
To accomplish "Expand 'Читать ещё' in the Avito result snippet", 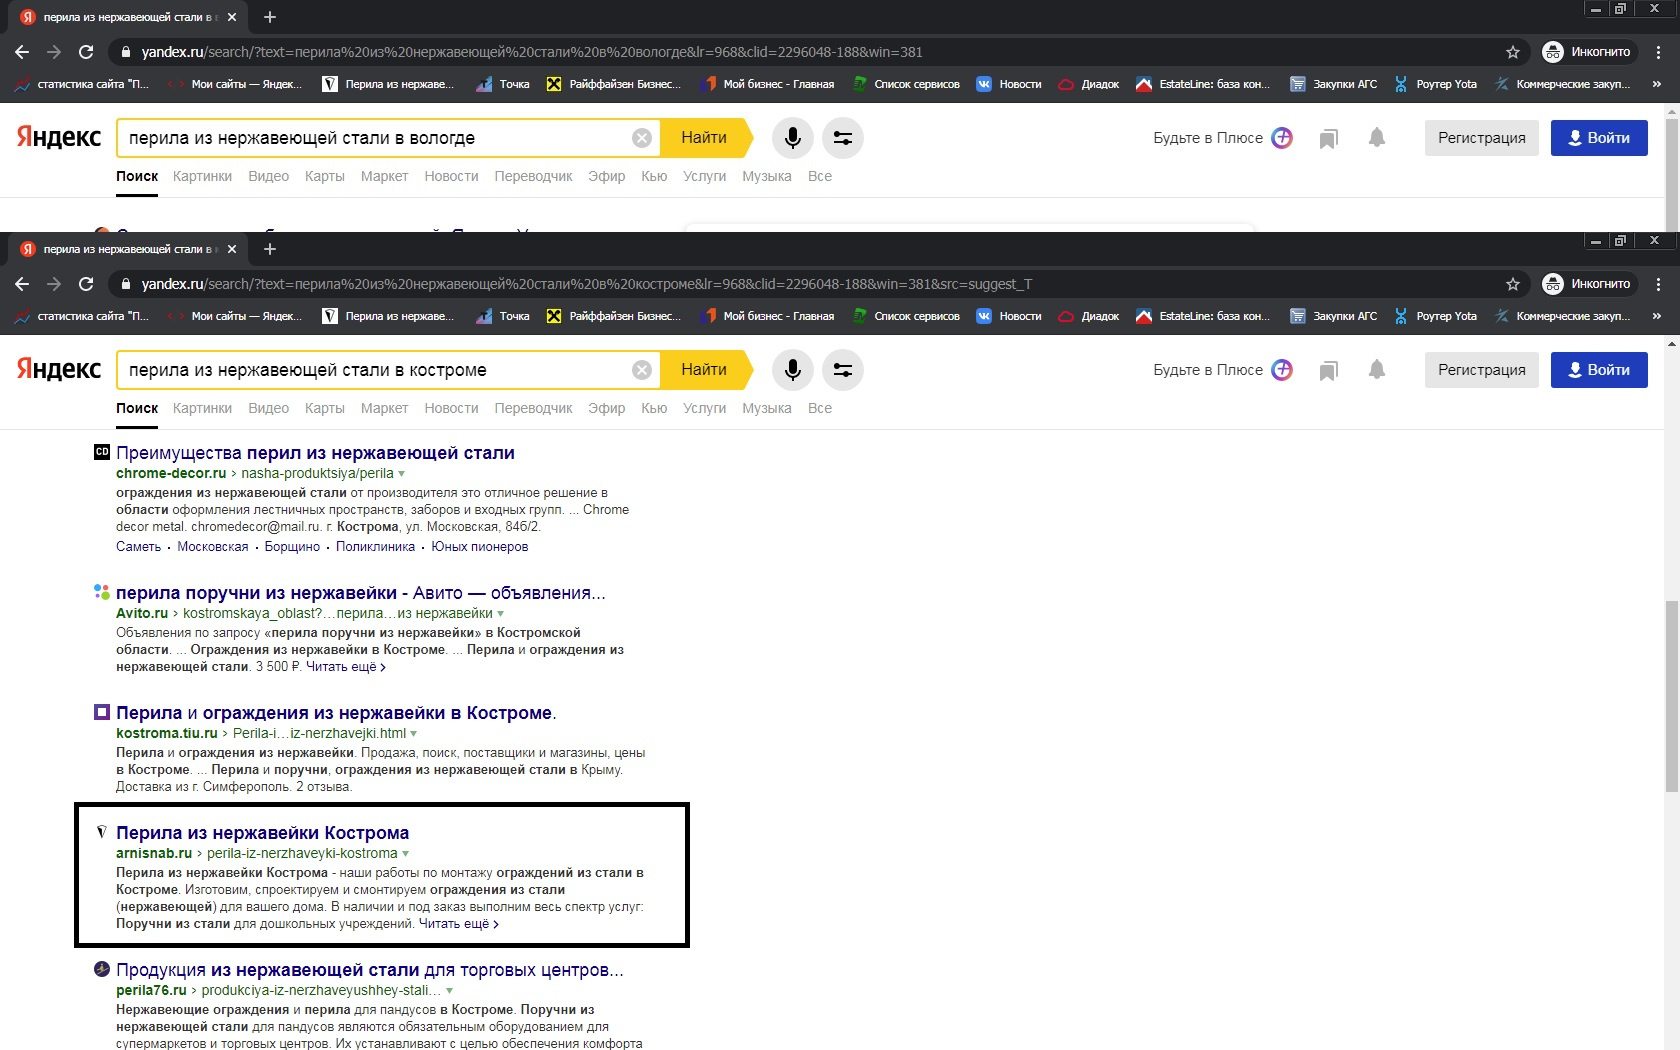I will (346, 667).
